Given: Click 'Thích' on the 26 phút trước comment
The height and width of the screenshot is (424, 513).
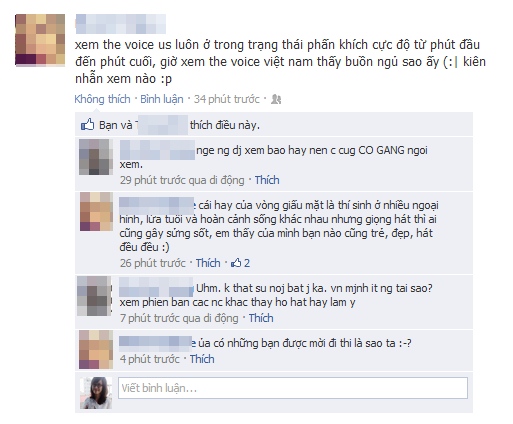Looking at the screenshot, I should tap(208, 263).
